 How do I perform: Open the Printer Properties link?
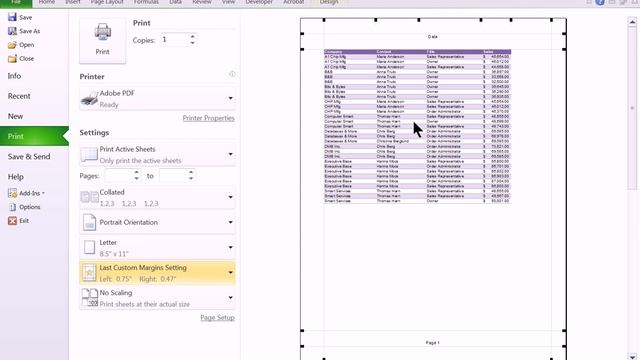pos(208,118)
